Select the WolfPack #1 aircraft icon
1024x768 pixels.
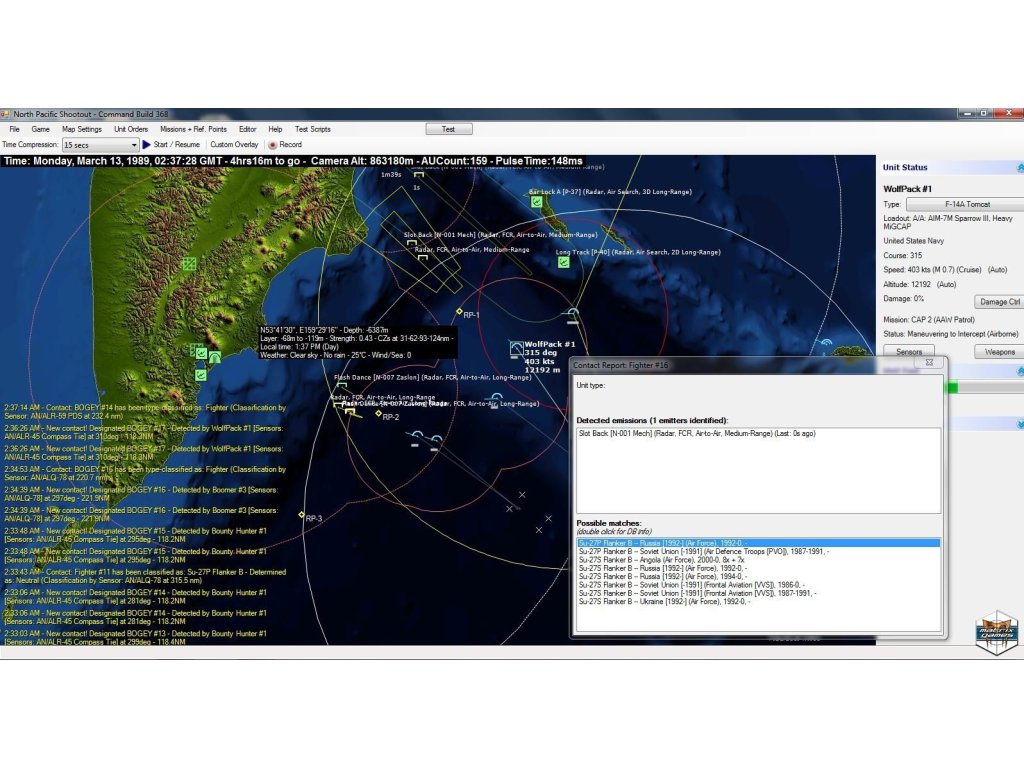[x=516, y=348]
